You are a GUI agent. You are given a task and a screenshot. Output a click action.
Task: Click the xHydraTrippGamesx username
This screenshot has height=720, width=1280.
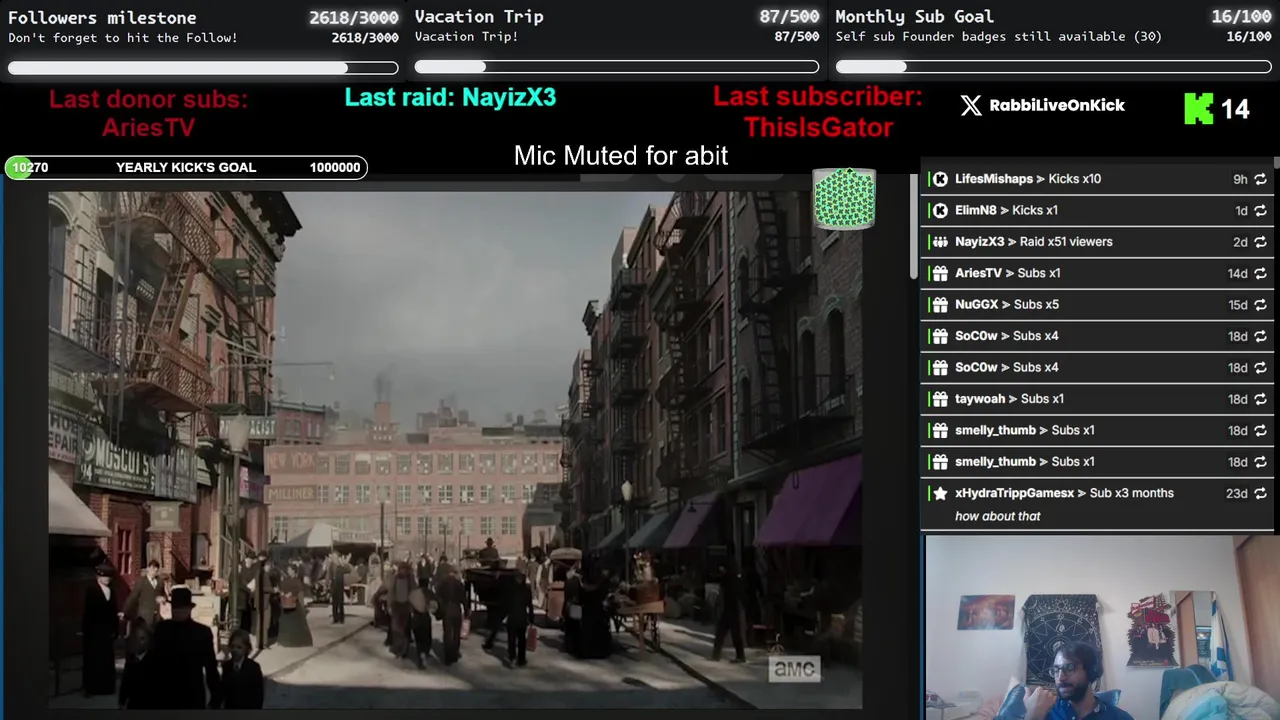point(1014,493)
